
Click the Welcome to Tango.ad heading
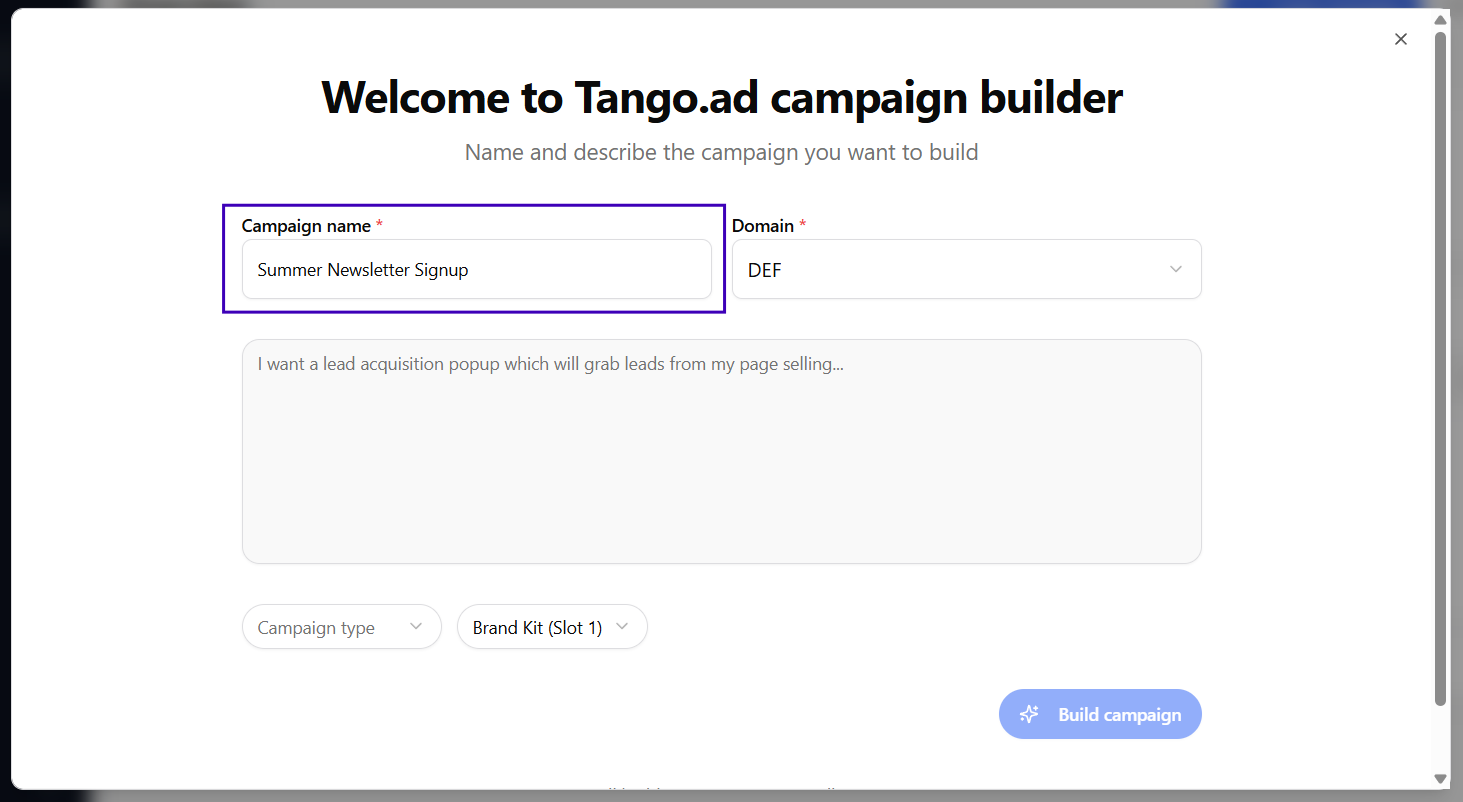(721, 97)
